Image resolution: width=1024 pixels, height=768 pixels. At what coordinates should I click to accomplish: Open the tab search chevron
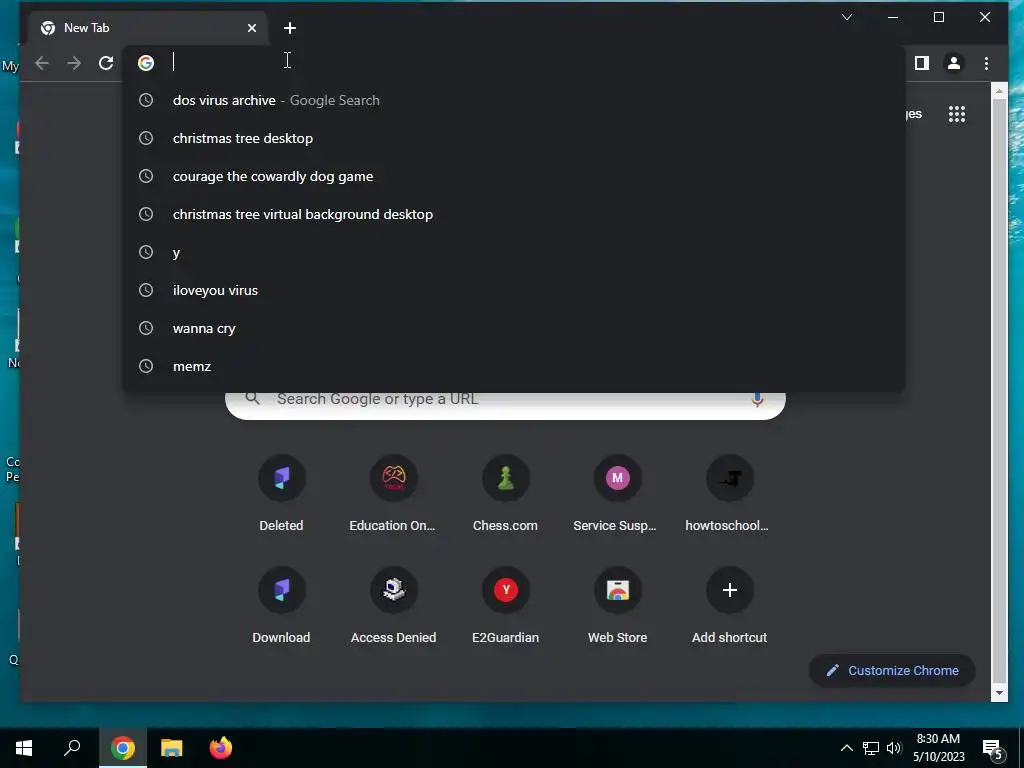(x=847, y=17)
